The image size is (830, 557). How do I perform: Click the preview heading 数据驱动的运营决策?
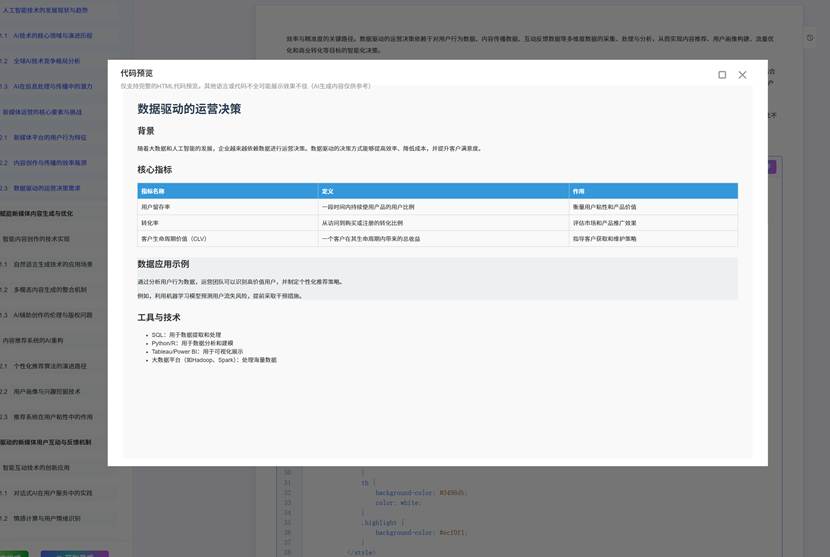[189, 109]
